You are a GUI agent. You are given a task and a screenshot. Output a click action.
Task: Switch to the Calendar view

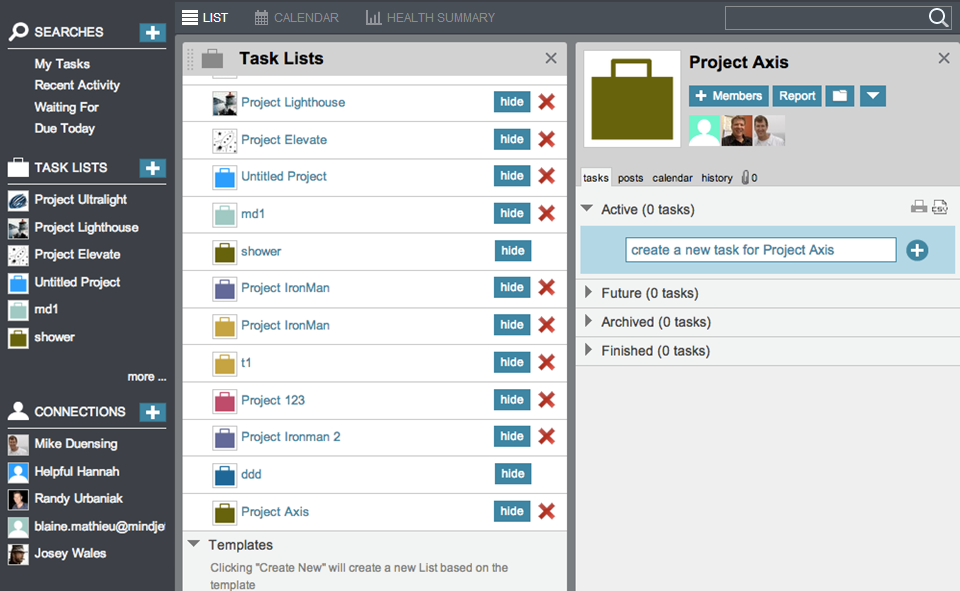[x=296, y=18]
